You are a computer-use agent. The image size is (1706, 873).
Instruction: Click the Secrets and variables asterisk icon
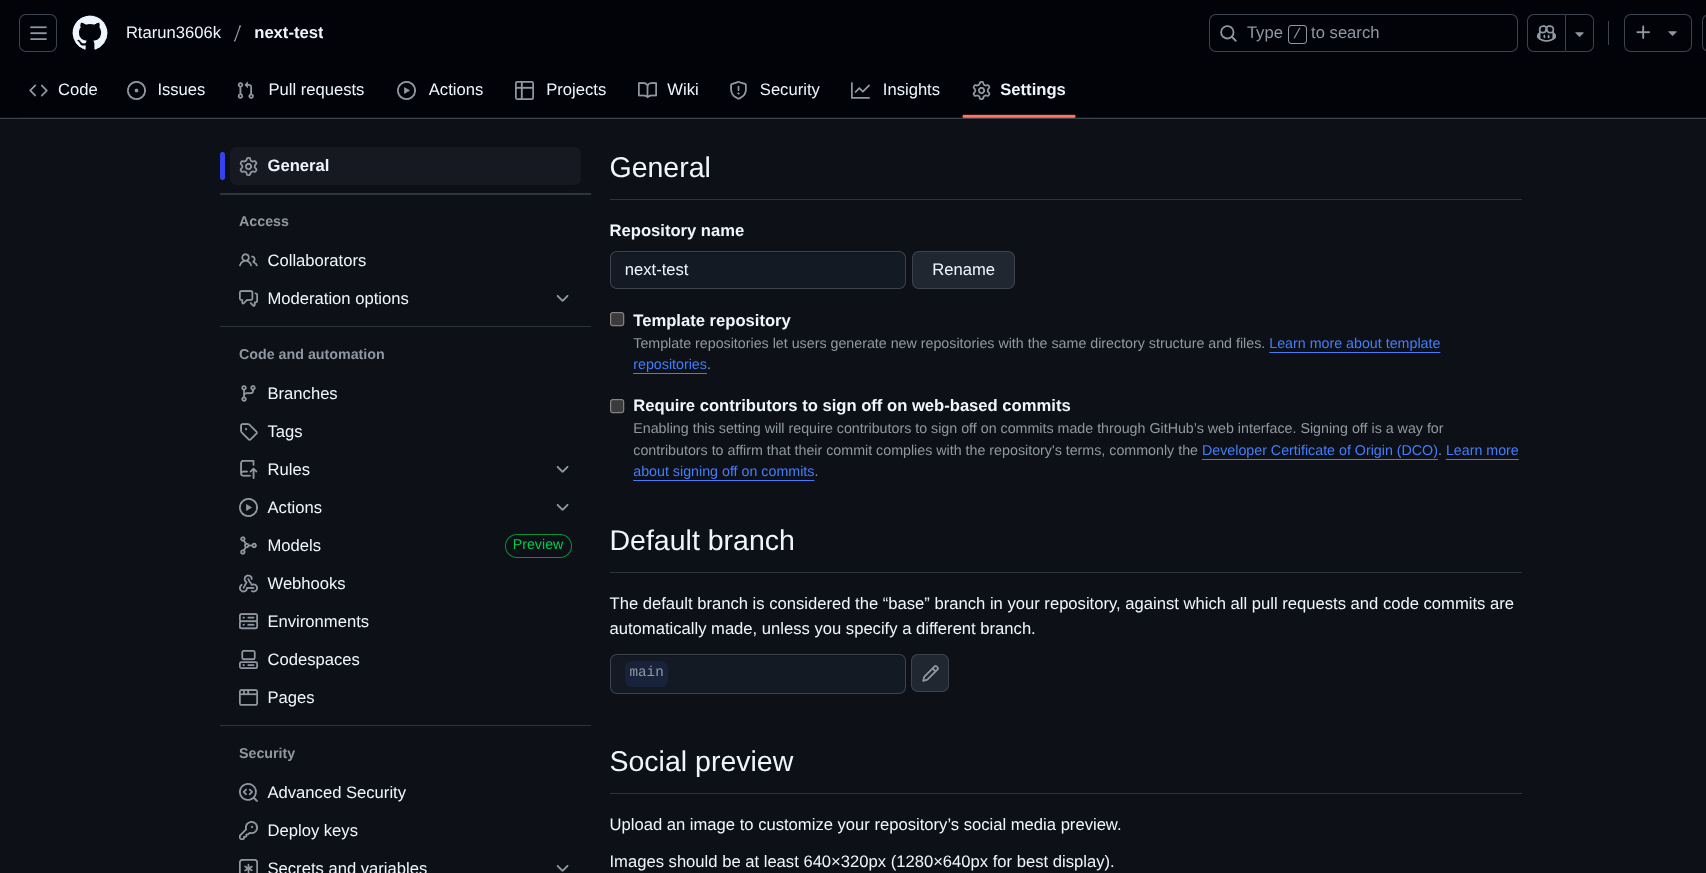(248, 866)
